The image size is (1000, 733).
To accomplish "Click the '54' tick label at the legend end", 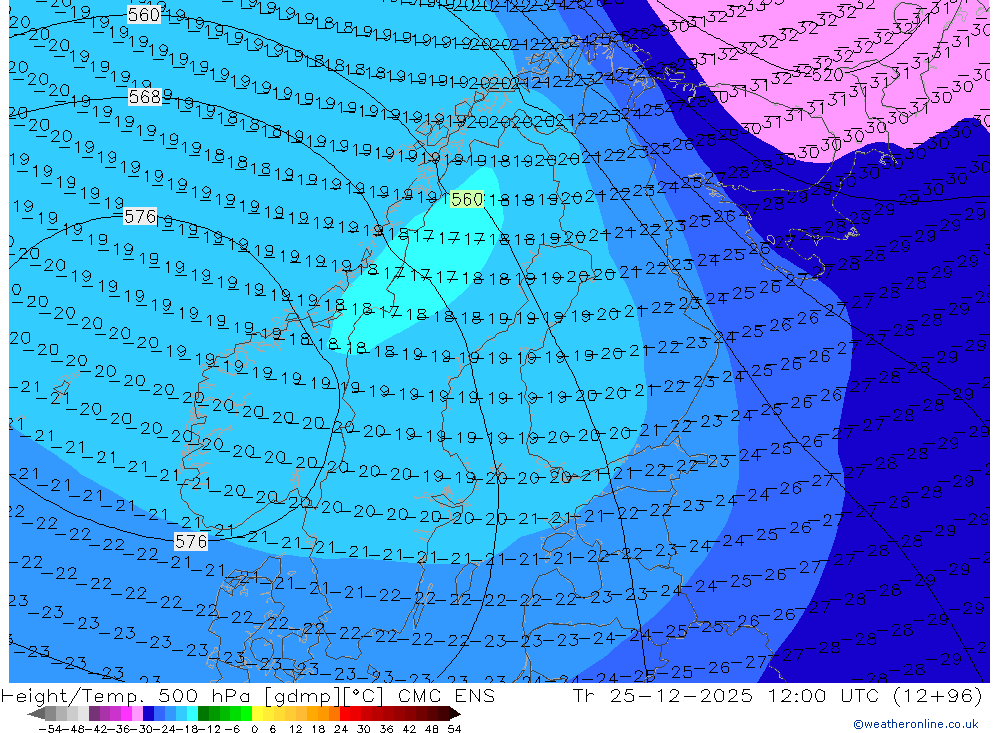I will (454, 729).
